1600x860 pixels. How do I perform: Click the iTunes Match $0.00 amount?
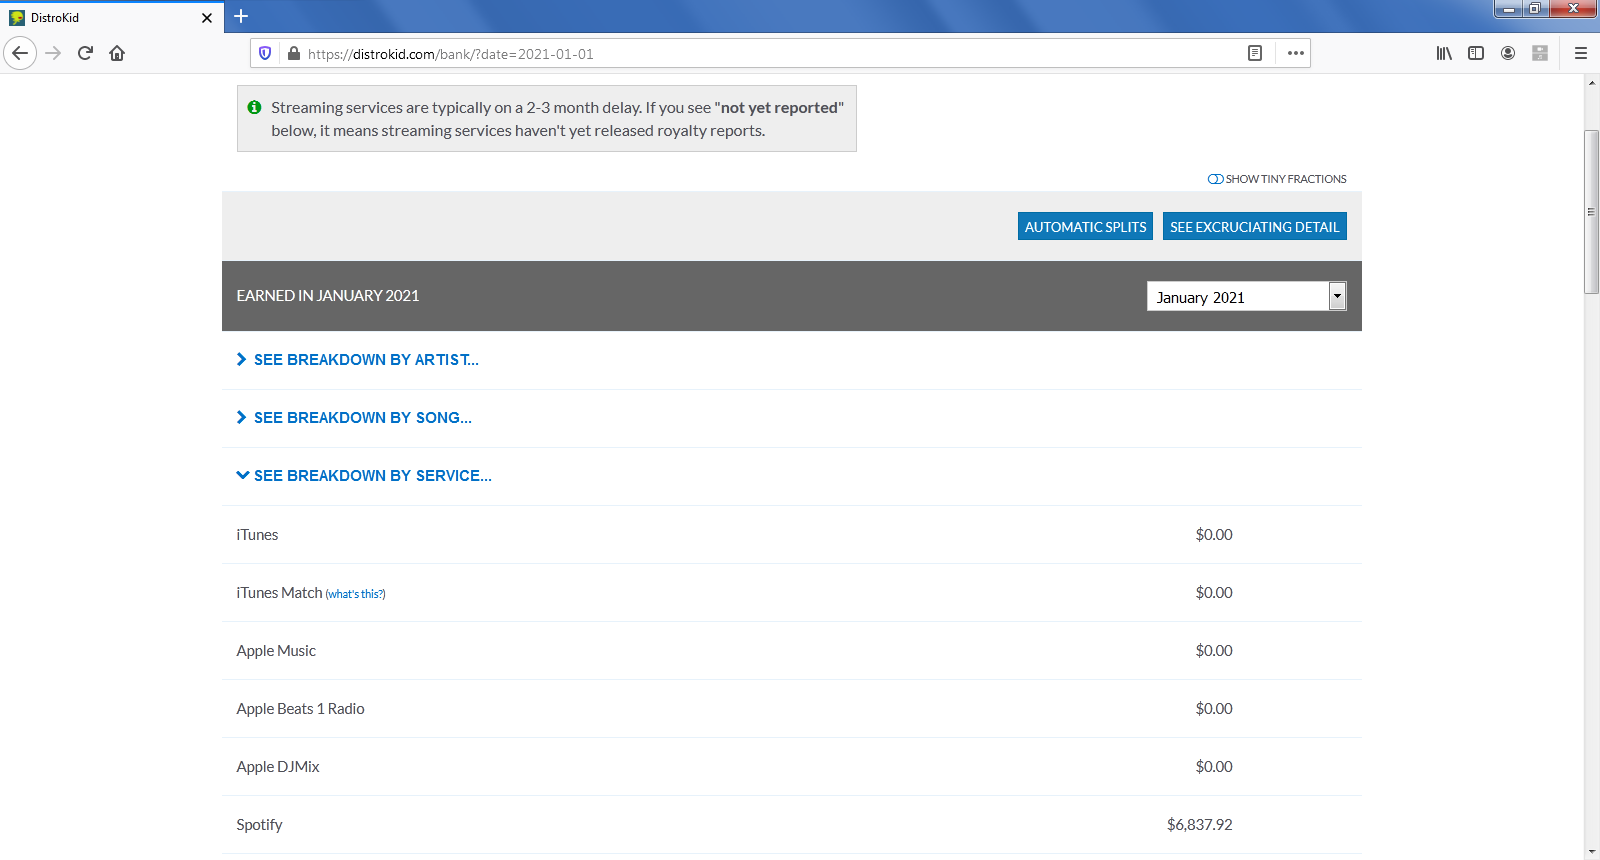coord(1214,593)
